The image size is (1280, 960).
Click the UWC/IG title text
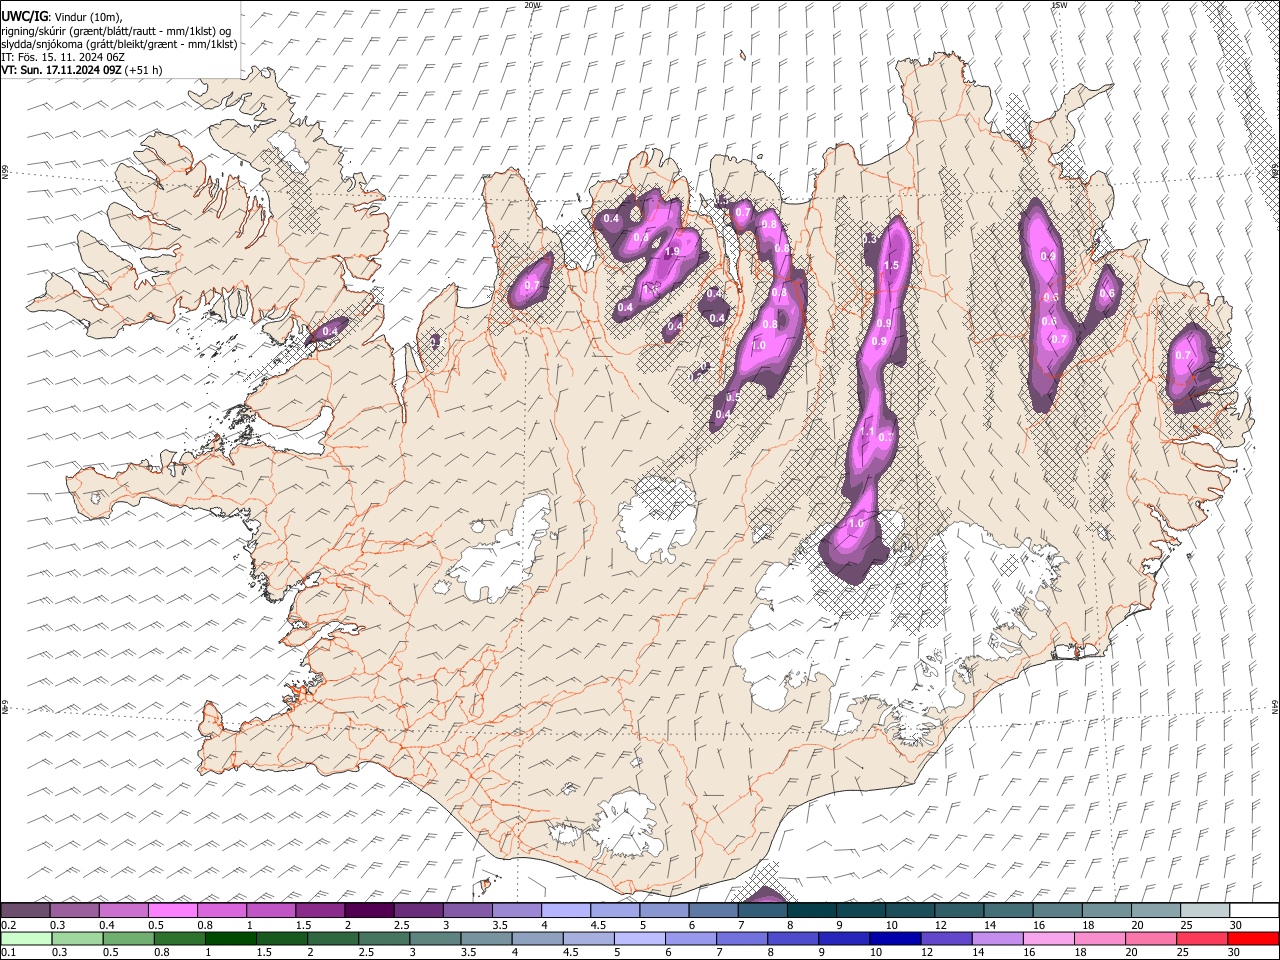[25, 15]
